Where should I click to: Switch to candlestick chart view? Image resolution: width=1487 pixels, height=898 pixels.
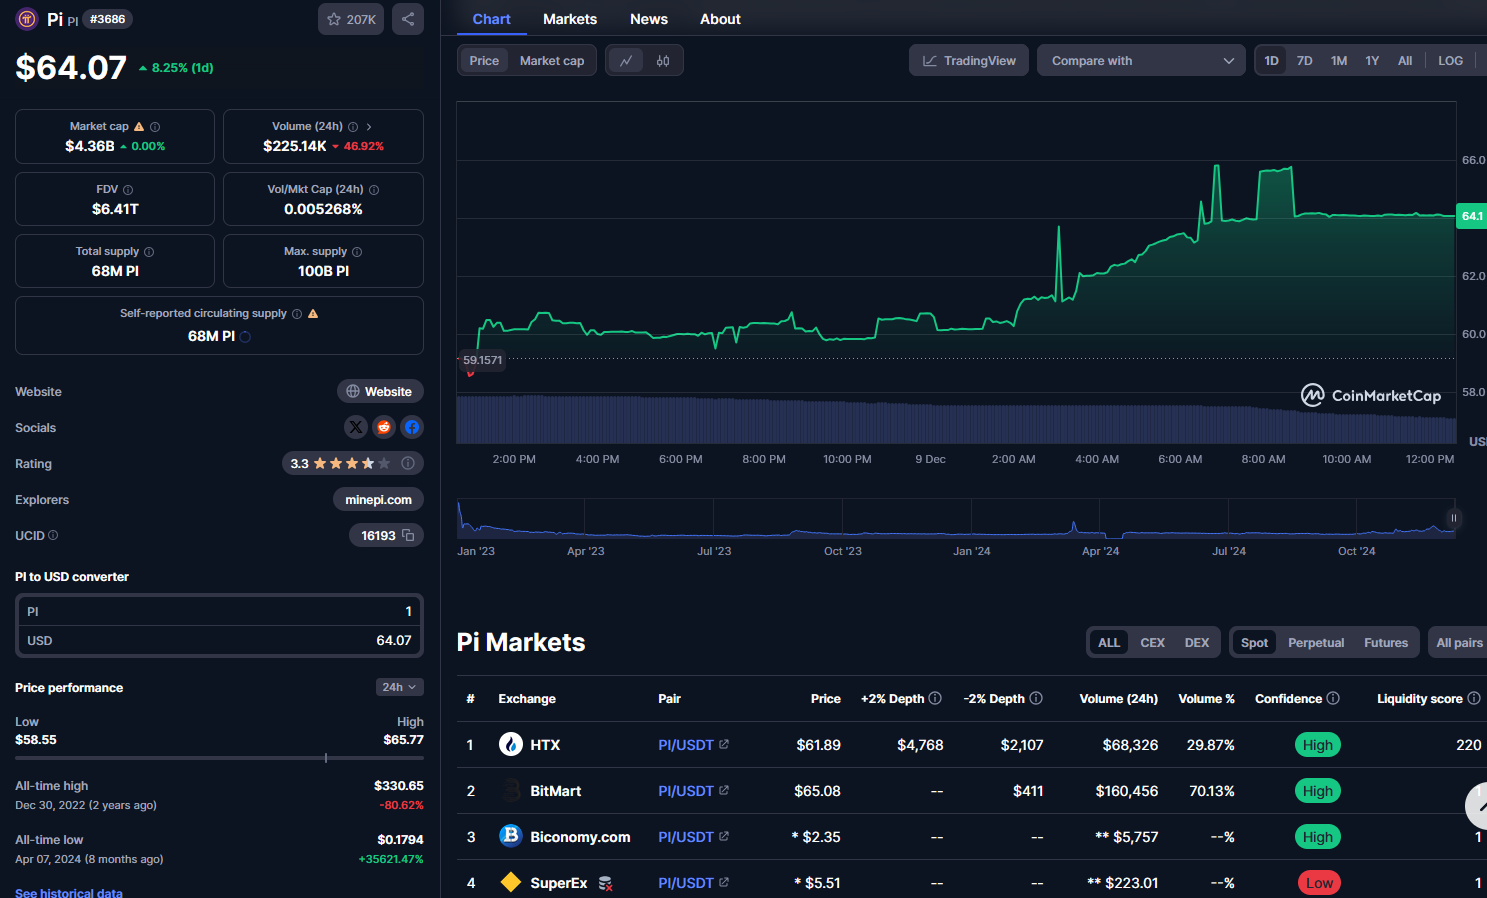[x=663, y=61]
